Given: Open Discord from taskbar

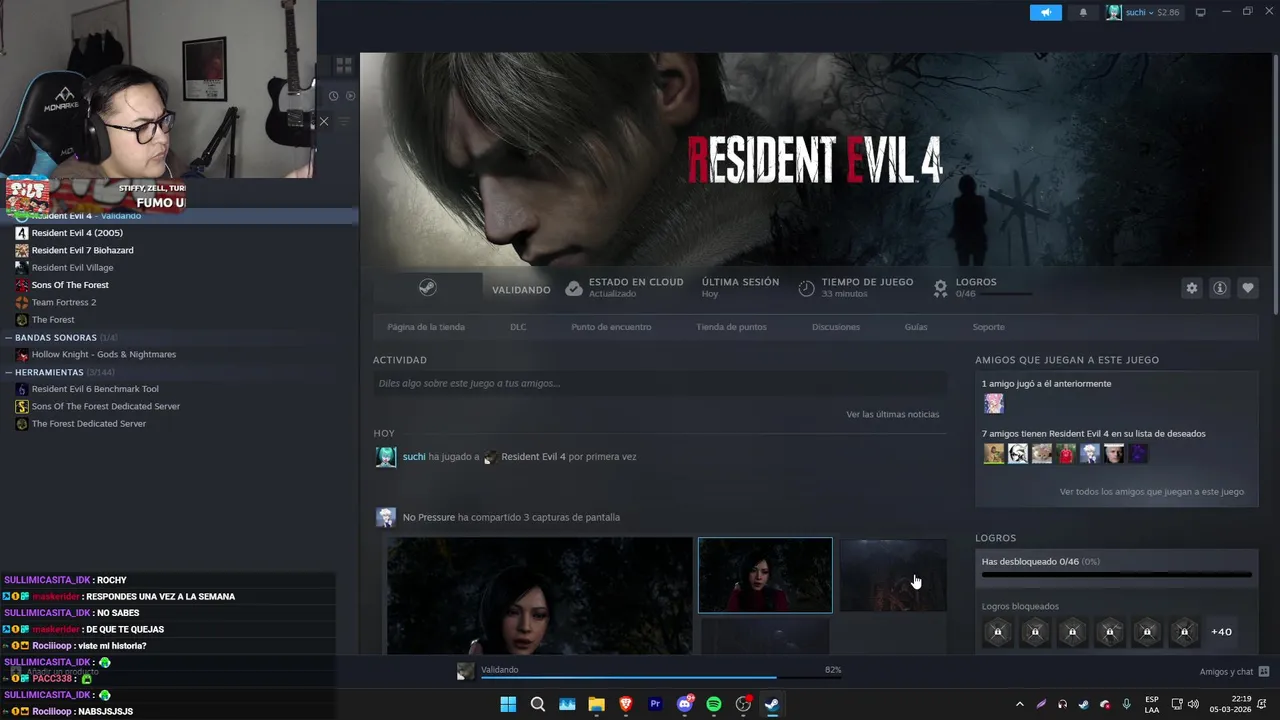Looking at the screenshot, I should point(685,704).
